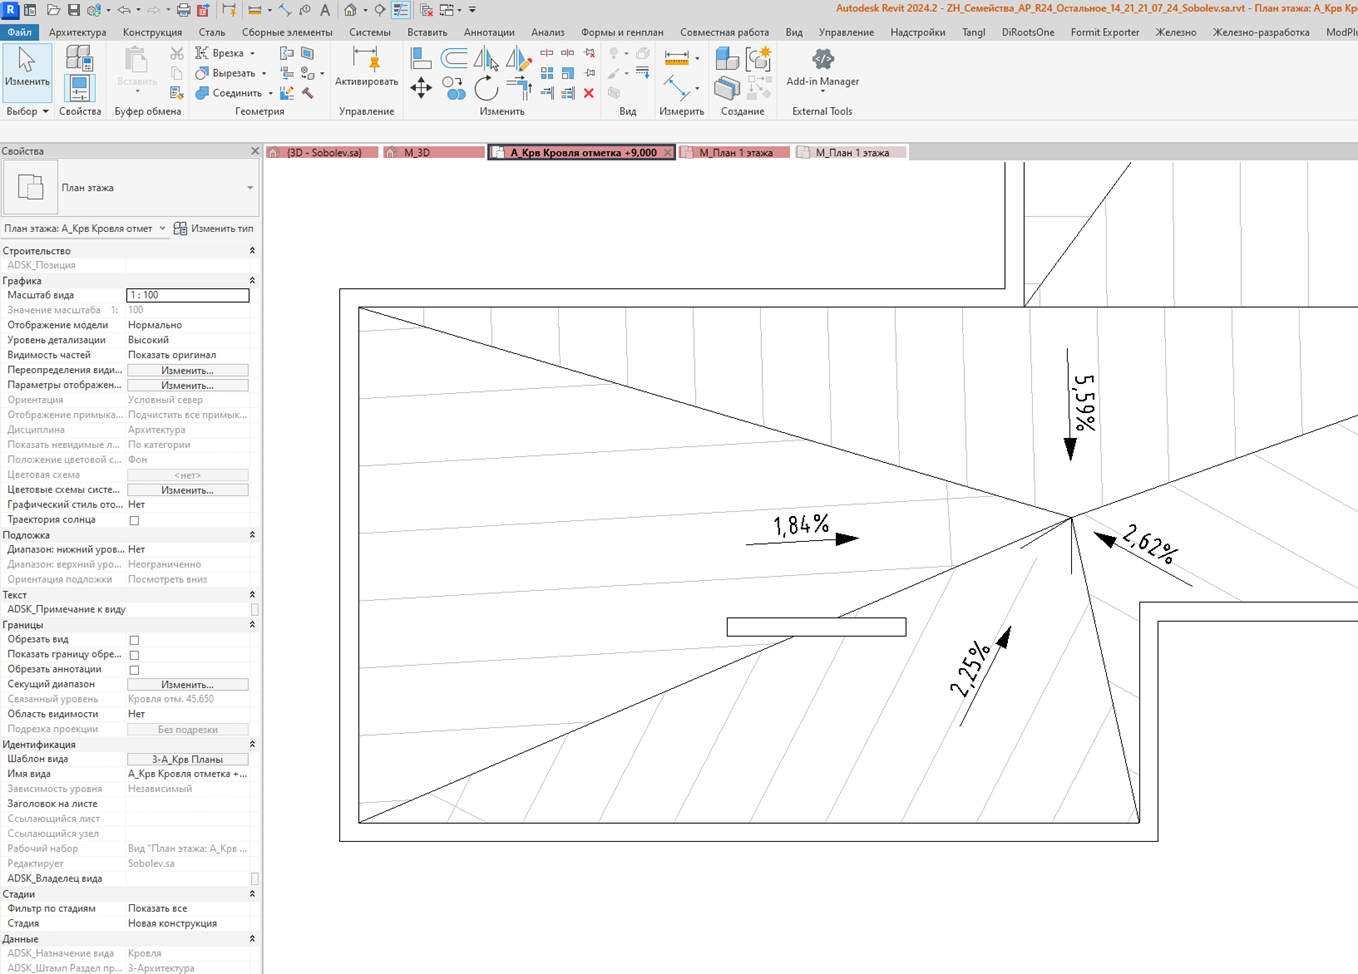Select the Offset tool in Modify panel
The height and width of the screenshot is (974, 1358).
pos(454,59)
